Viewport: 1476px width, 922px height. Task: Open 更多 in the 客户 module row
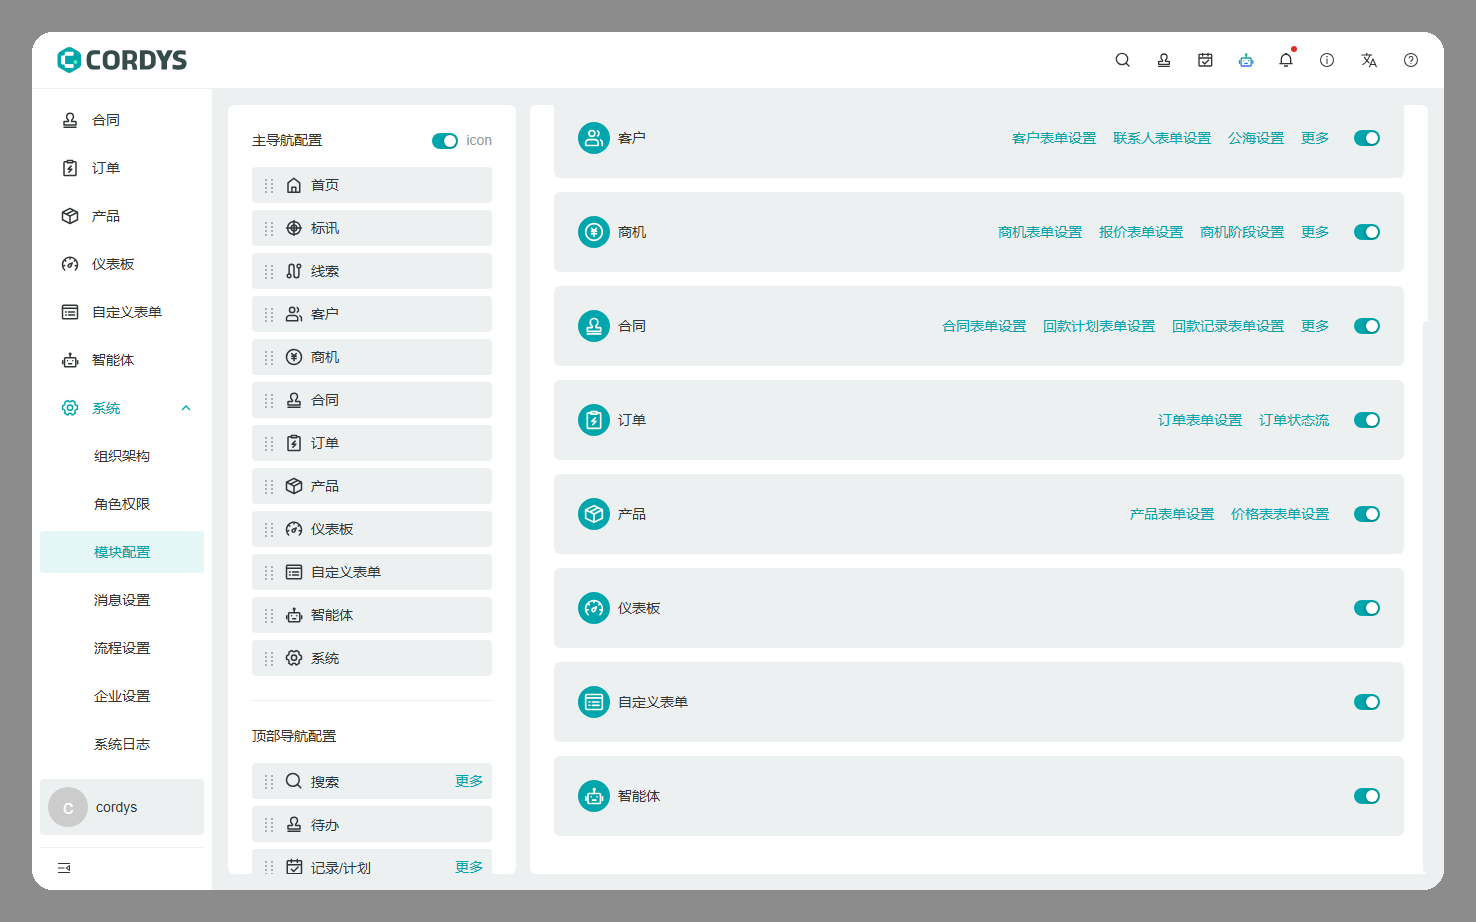tap(1315, 138)
